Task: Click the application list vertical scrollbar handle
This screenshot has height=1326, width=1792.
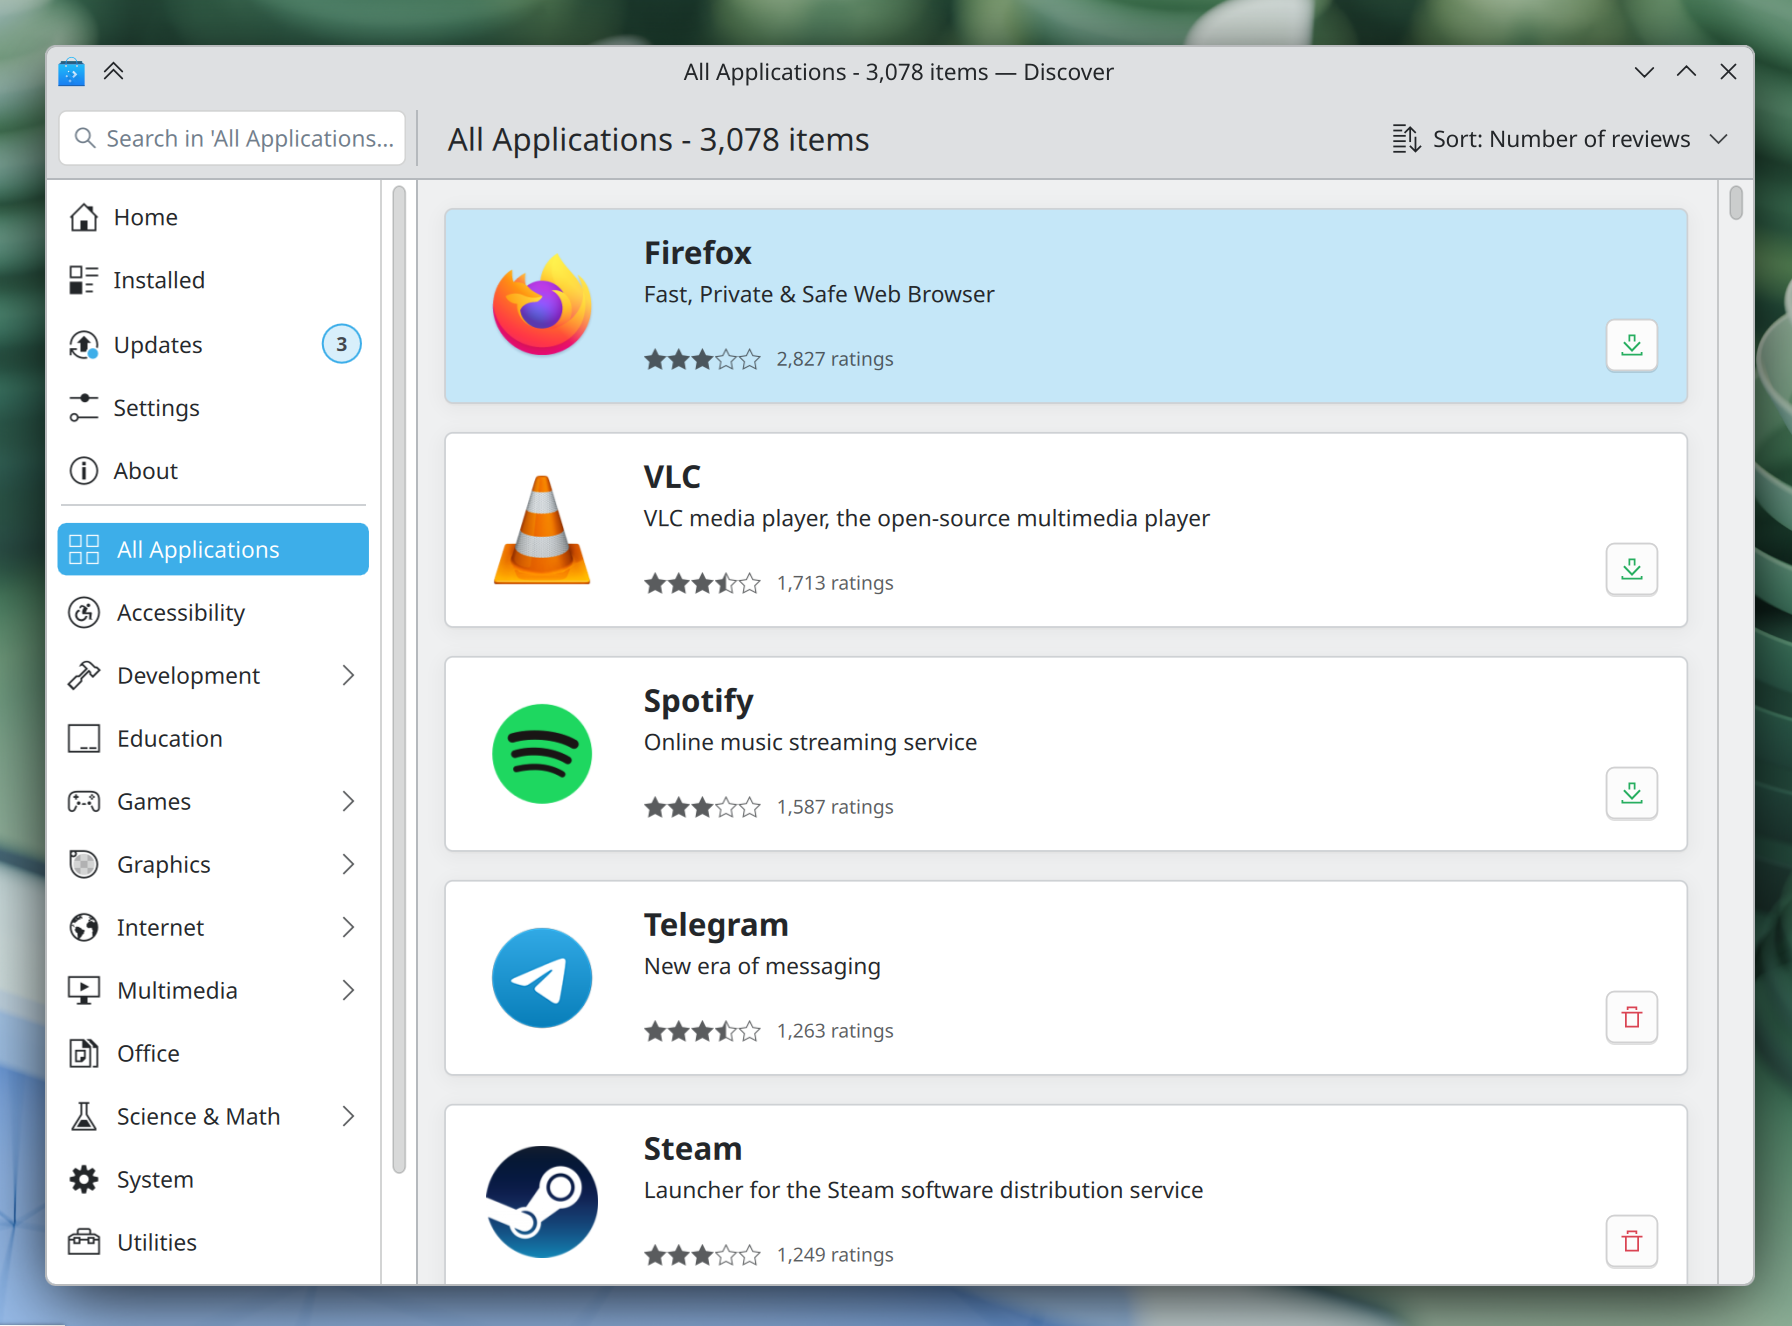Action: tap(1735, 203)
